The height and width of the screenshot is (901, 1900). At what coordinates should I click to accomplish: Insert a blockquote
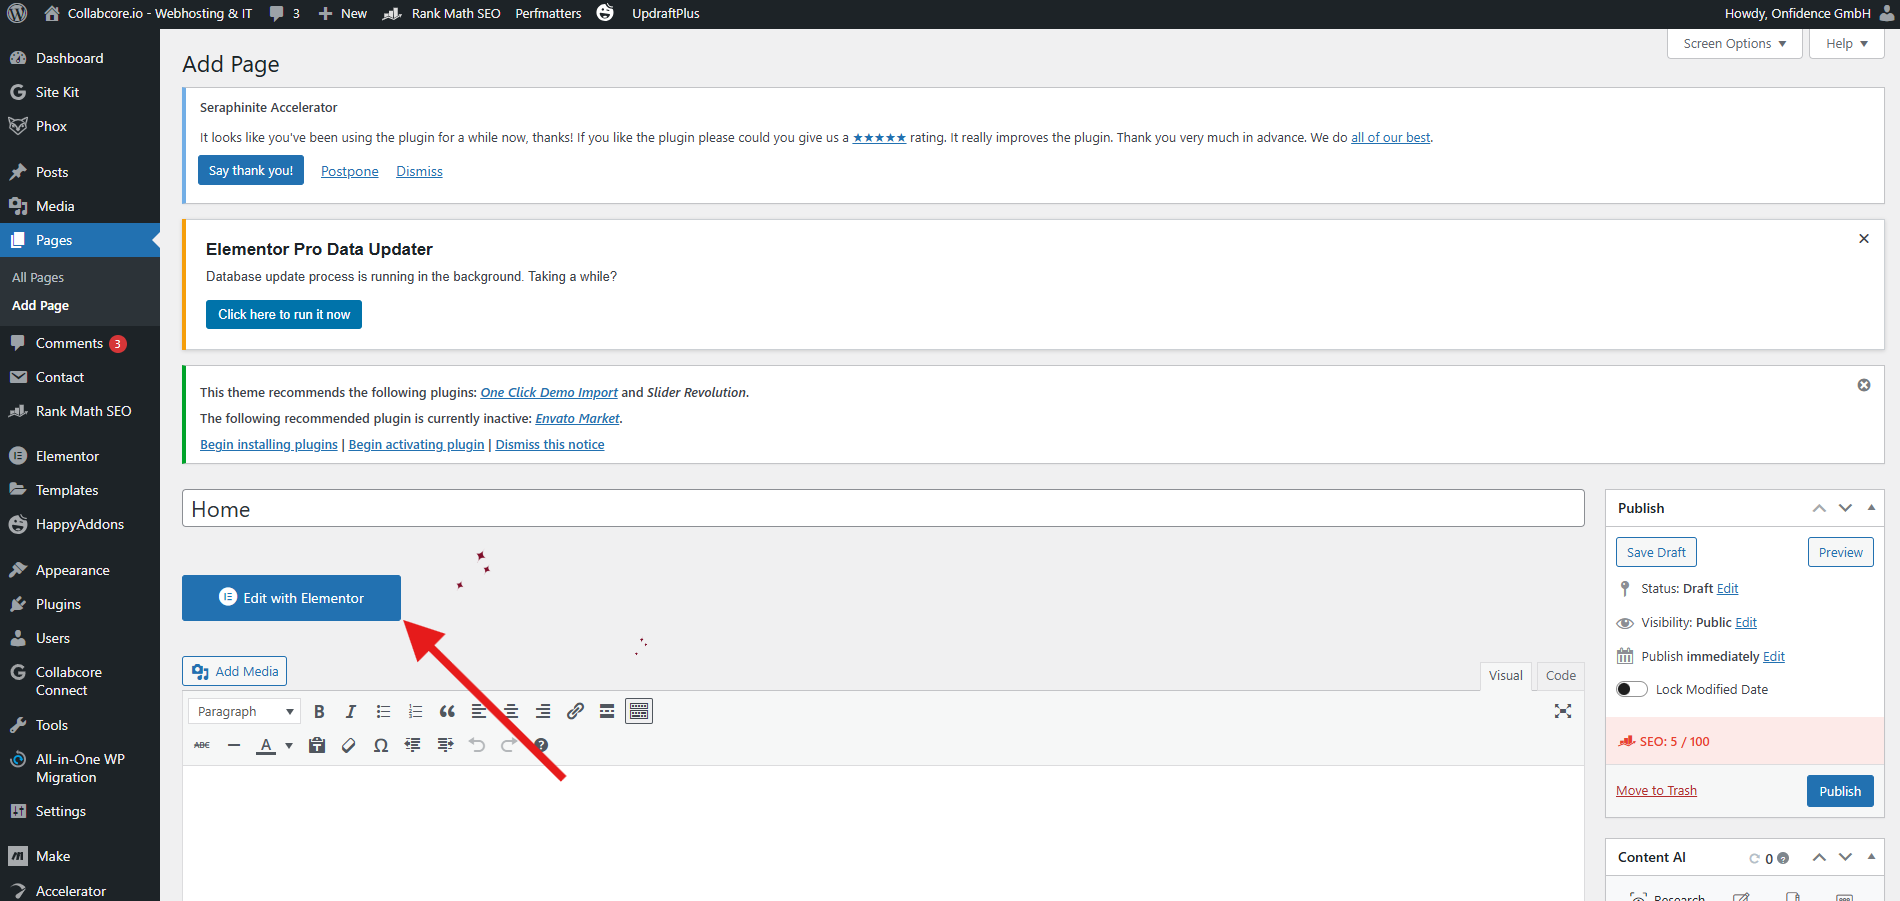[x=447, y=712]
